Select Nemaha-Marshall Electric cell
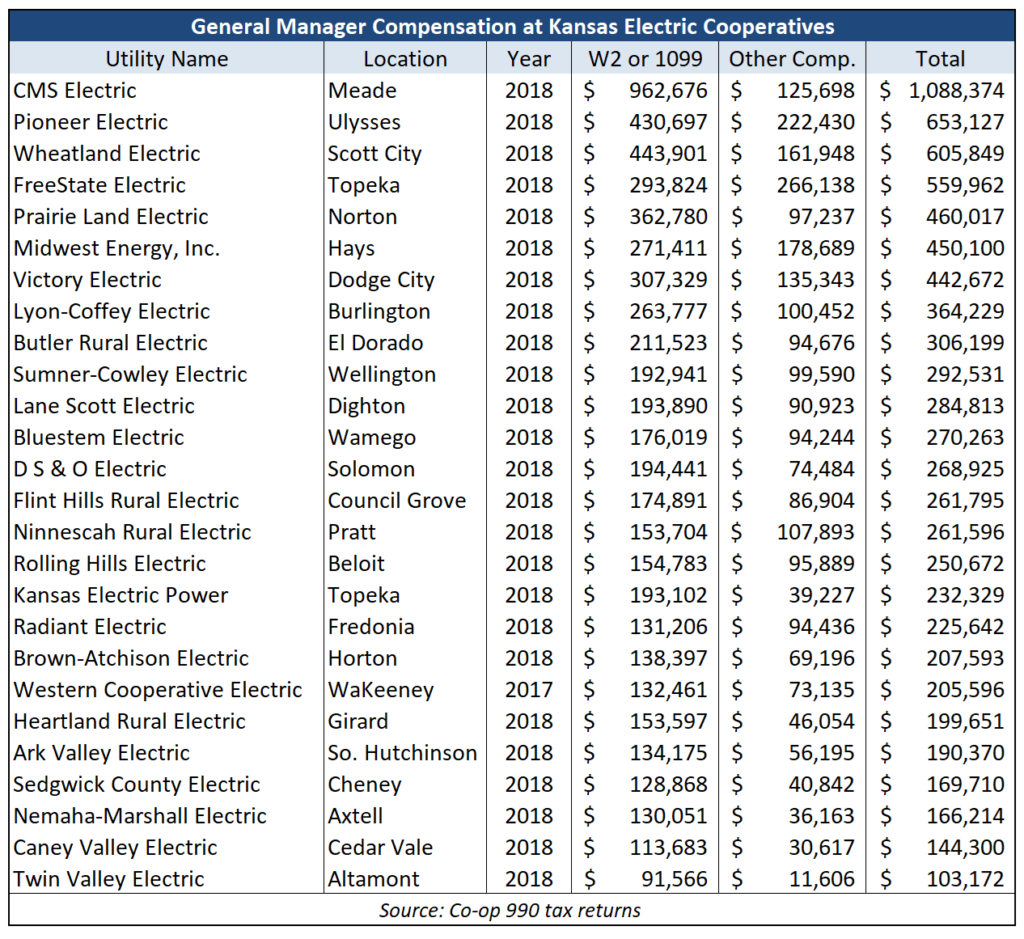 coord(140,816)
